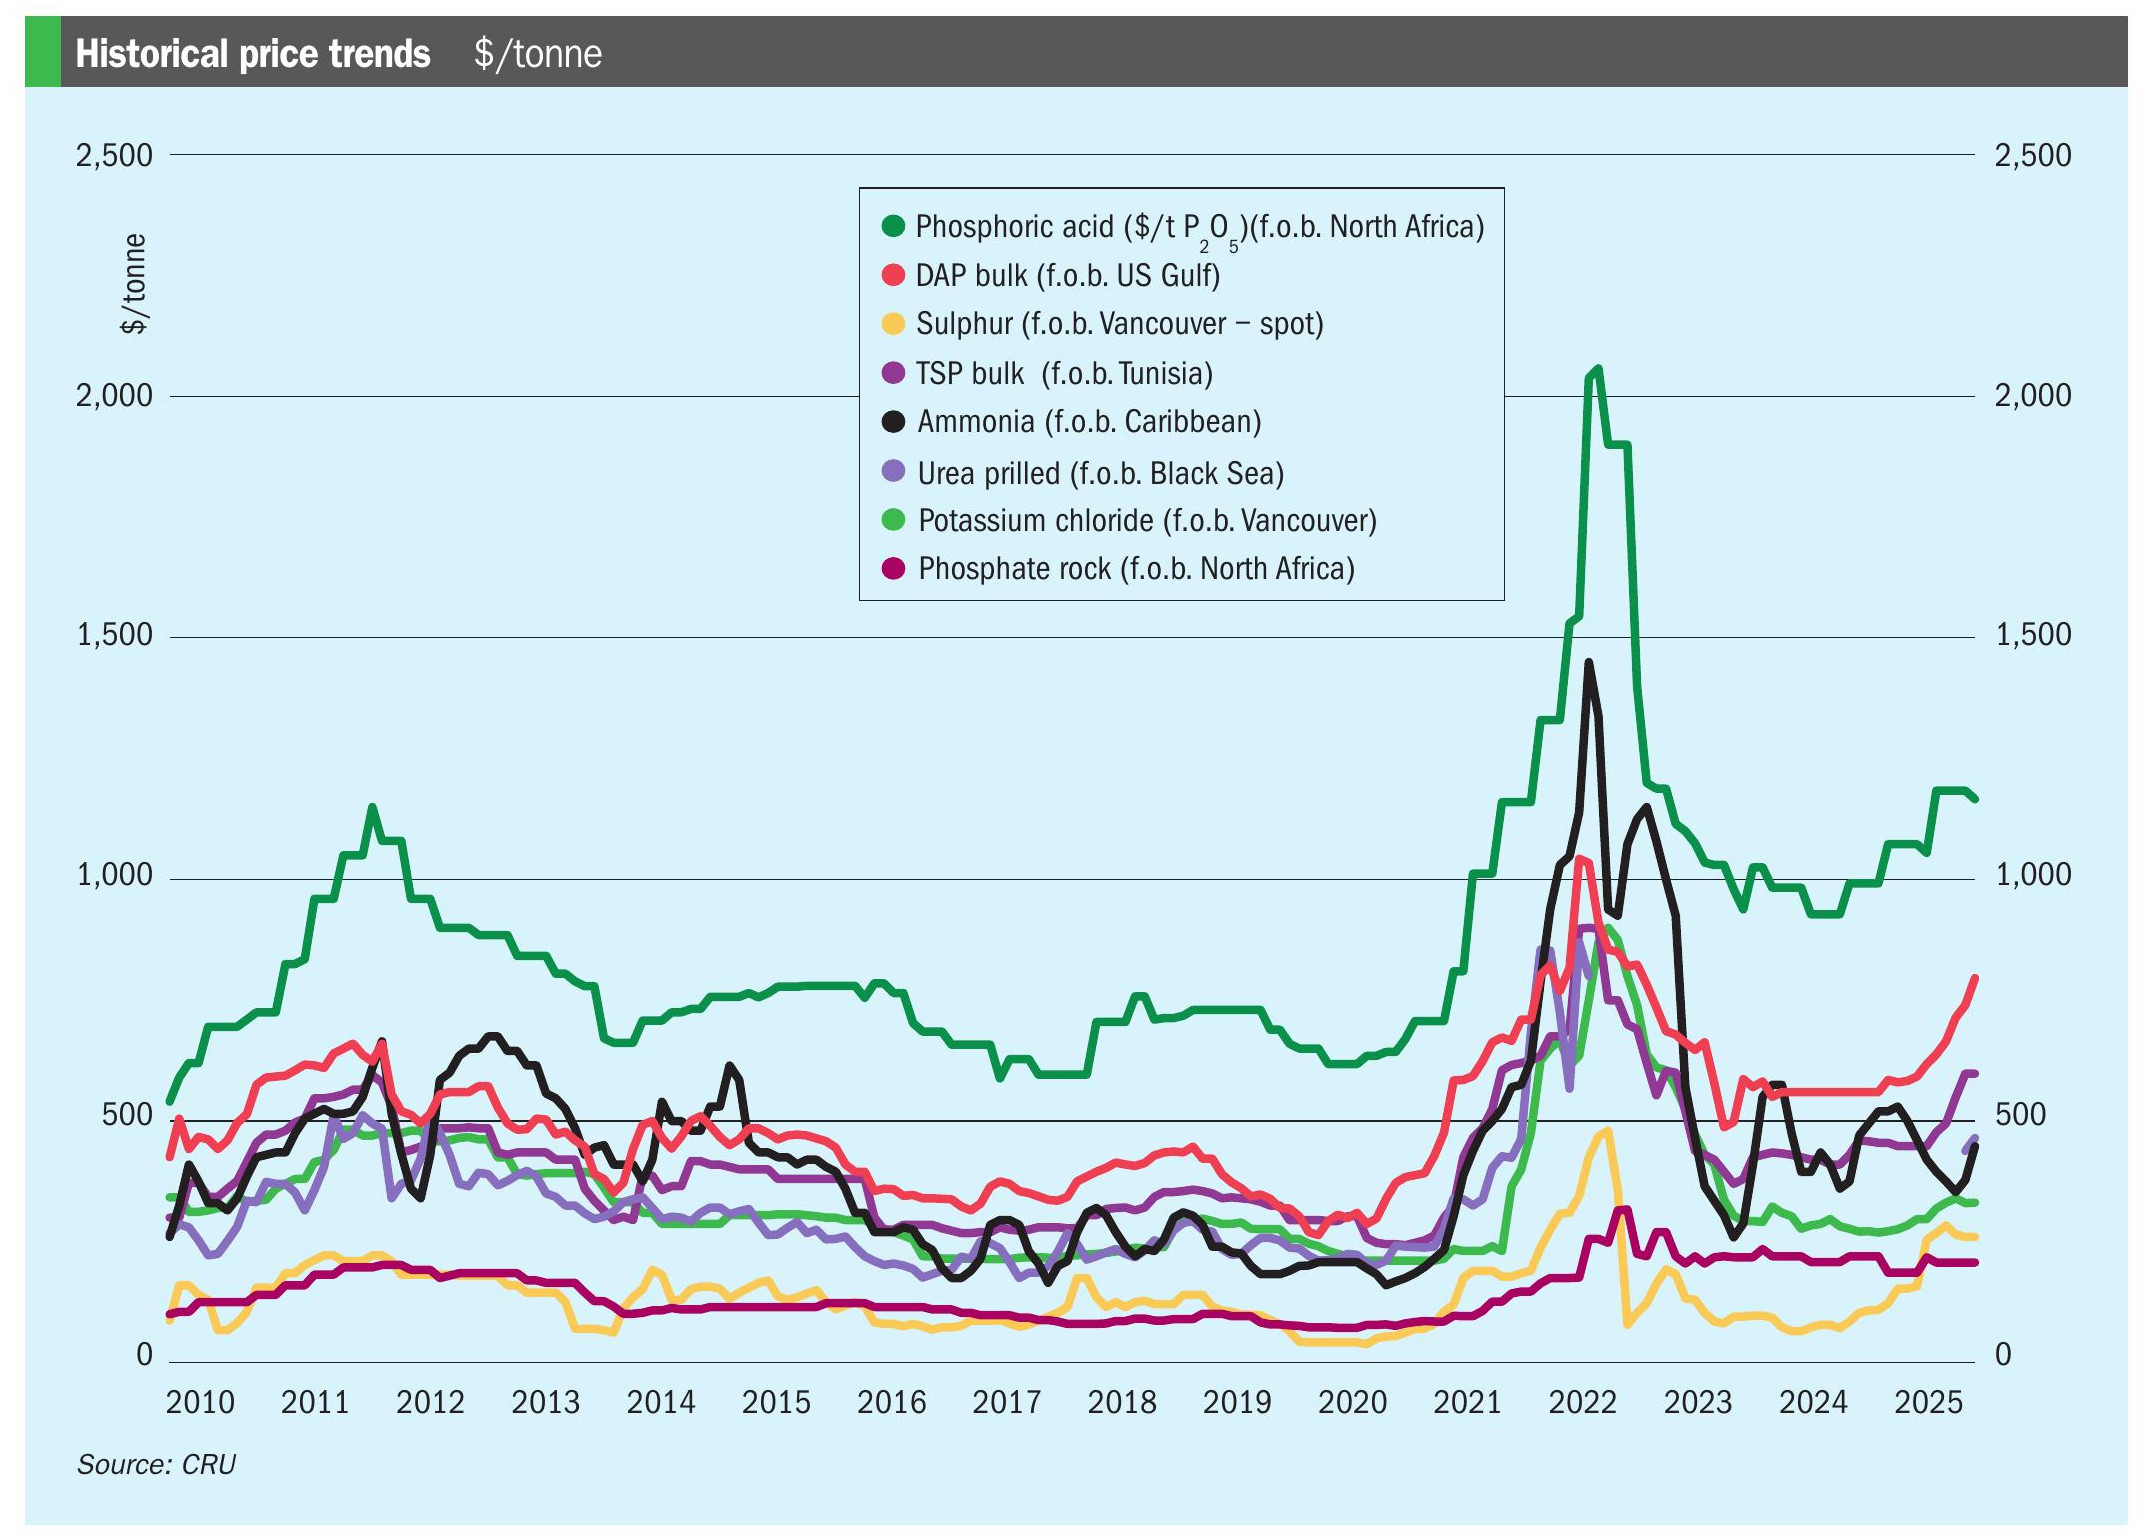Screen dimensions: 2146x1538
Task: Select the Ammonia (f.o.b. Caribbean) legend label
Action: [1089, 422]
